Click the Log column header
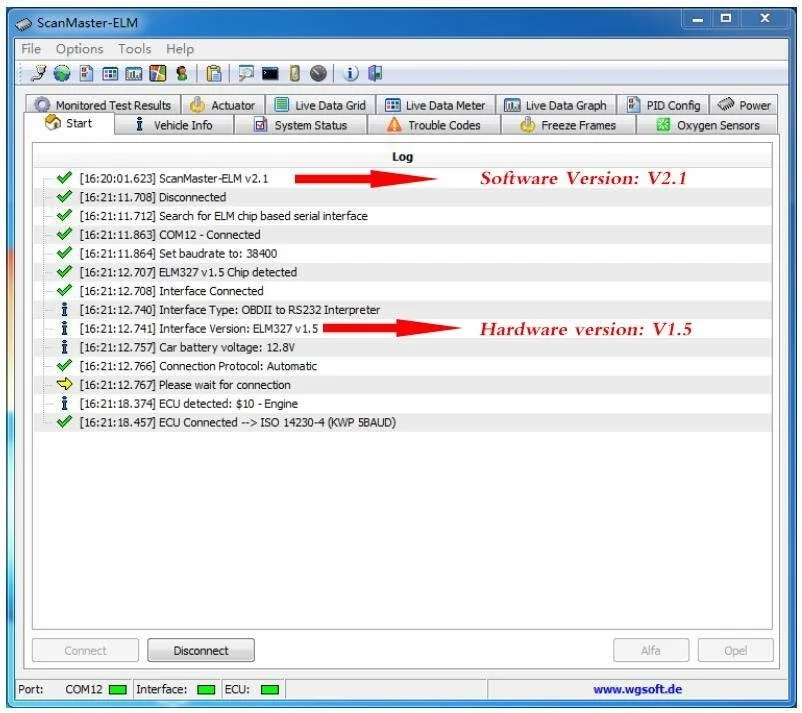Viewport: 802px width, 713px height. [403, 157]
